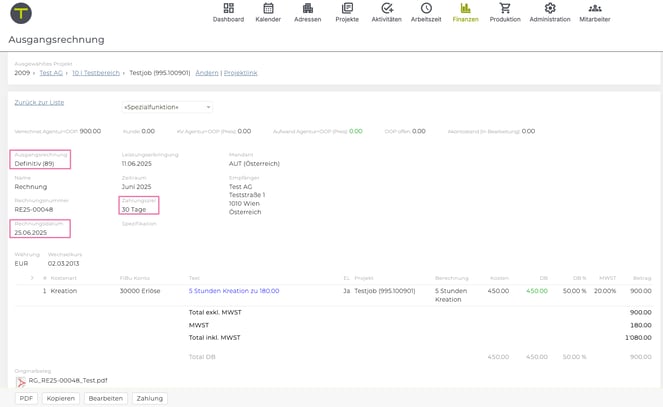The image size is (663, 407).
Task: Go to Adressen via building icon
Action: (307, 8)
